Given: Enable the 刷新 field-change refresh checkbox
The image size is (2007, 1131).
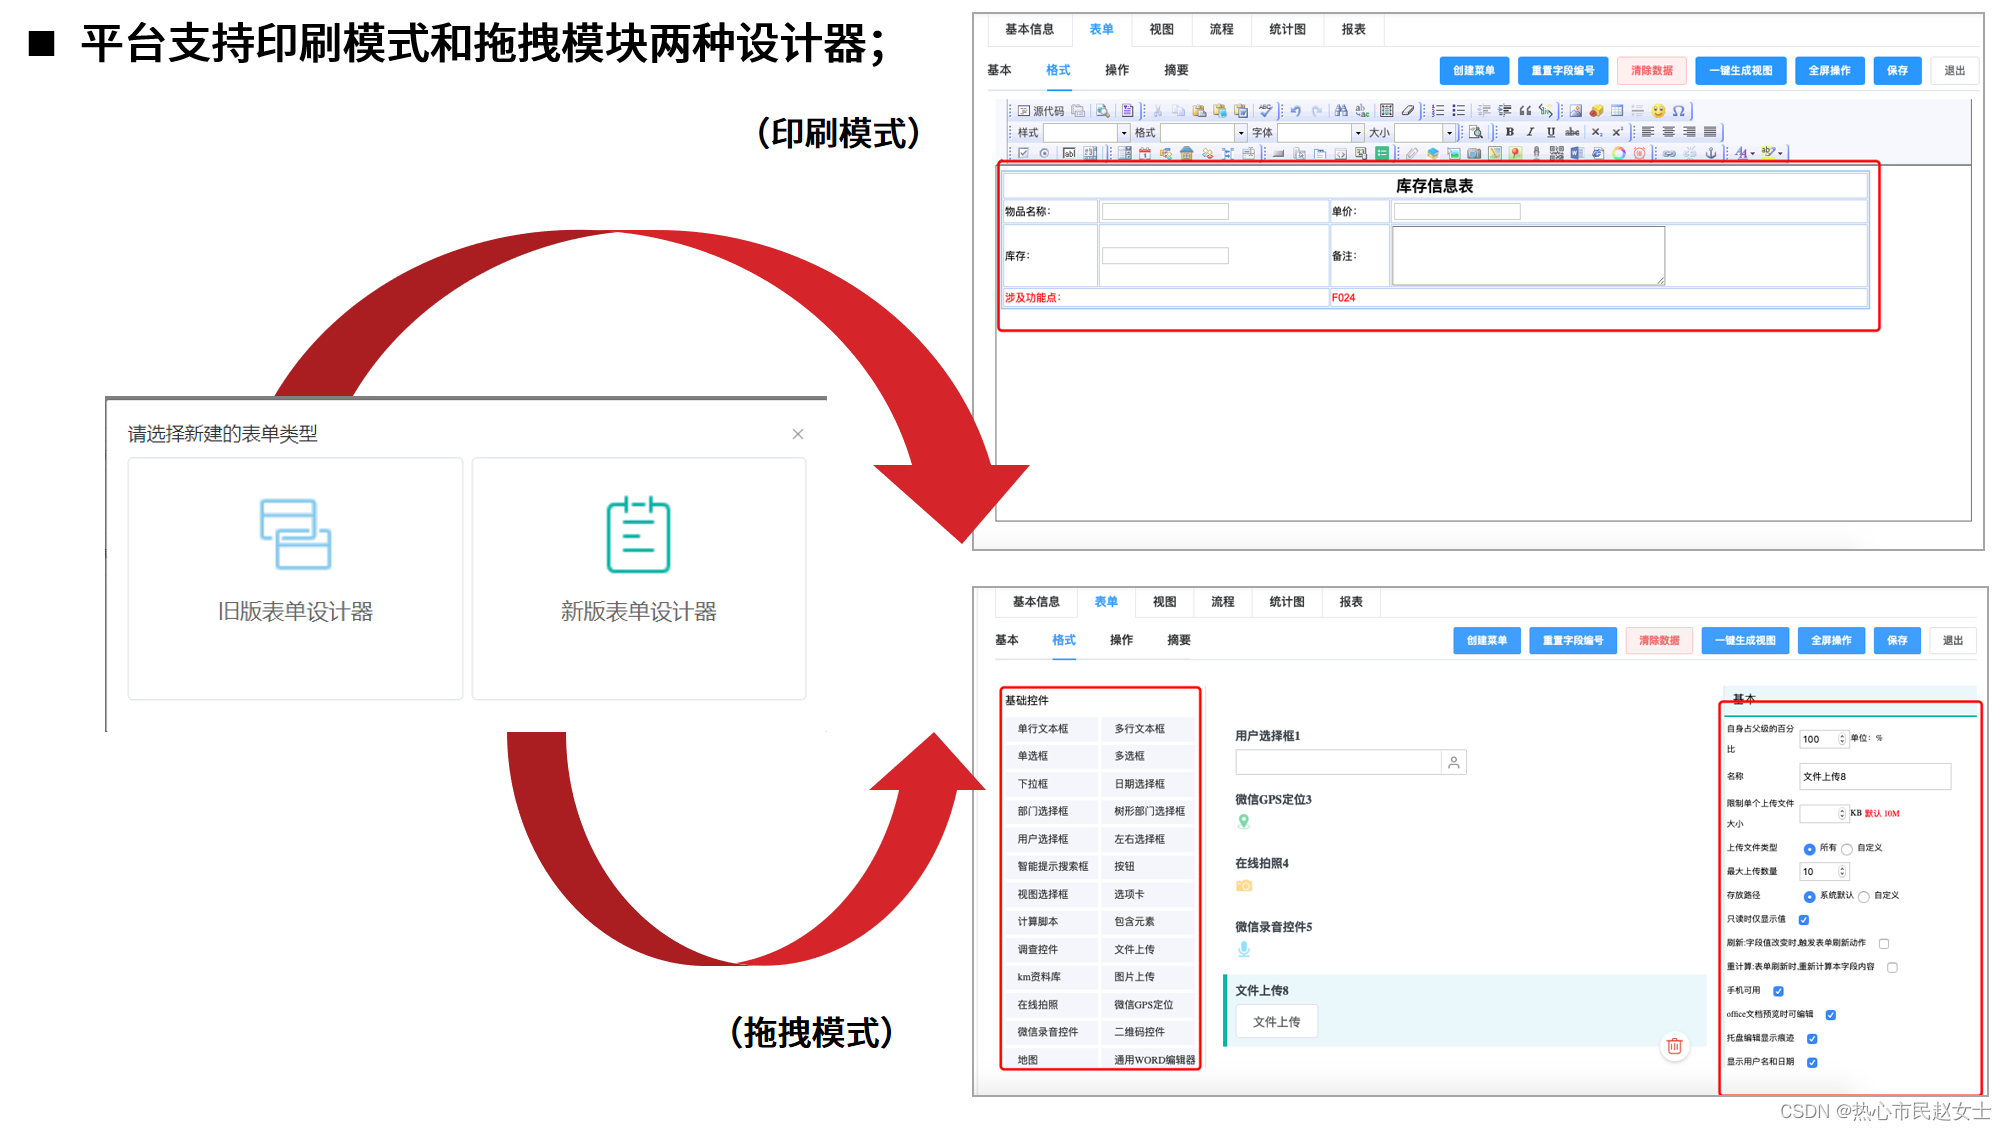Looking at the screenshot, I should (1884, 943).
